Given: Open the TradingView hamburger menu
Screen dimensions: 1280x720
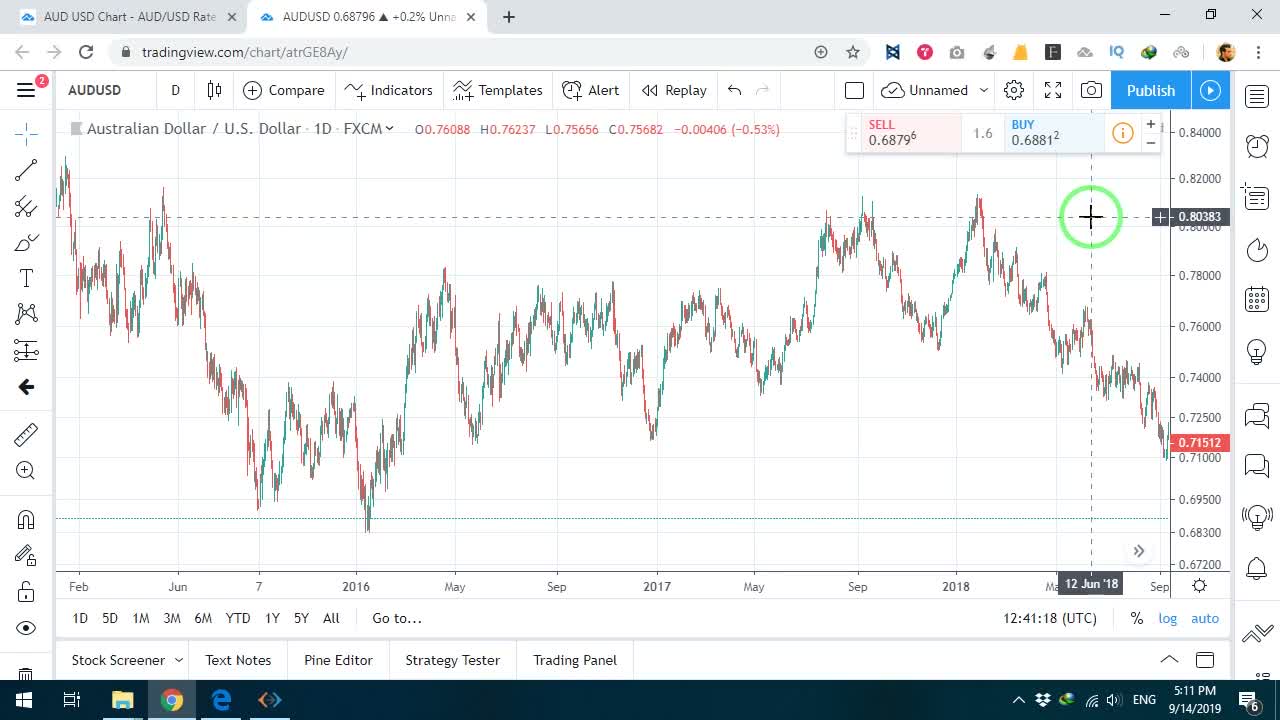Looking at the screenshot, I should pos(26,90).
